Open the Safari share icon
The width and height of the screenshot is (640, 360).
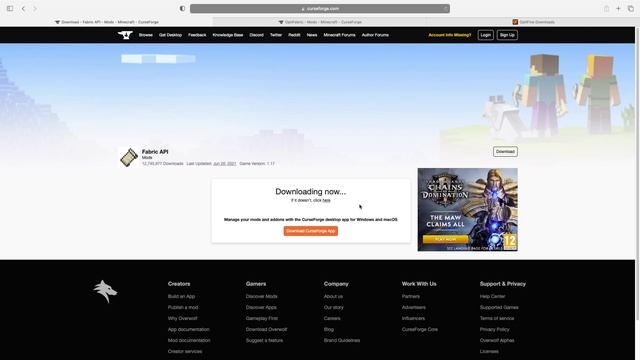pos(607,9)
